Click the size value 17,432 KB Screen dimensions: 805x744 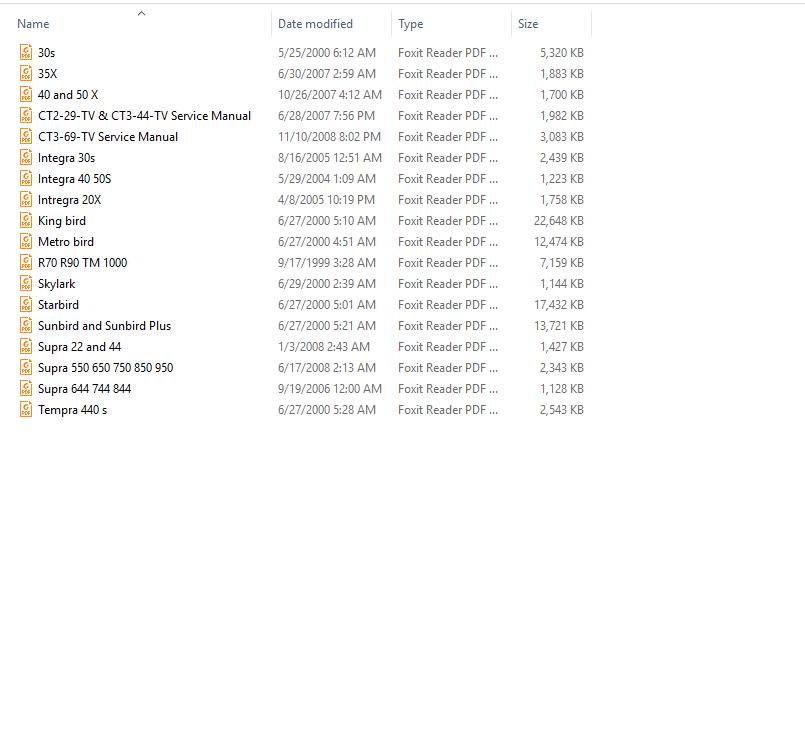[559, 305]
